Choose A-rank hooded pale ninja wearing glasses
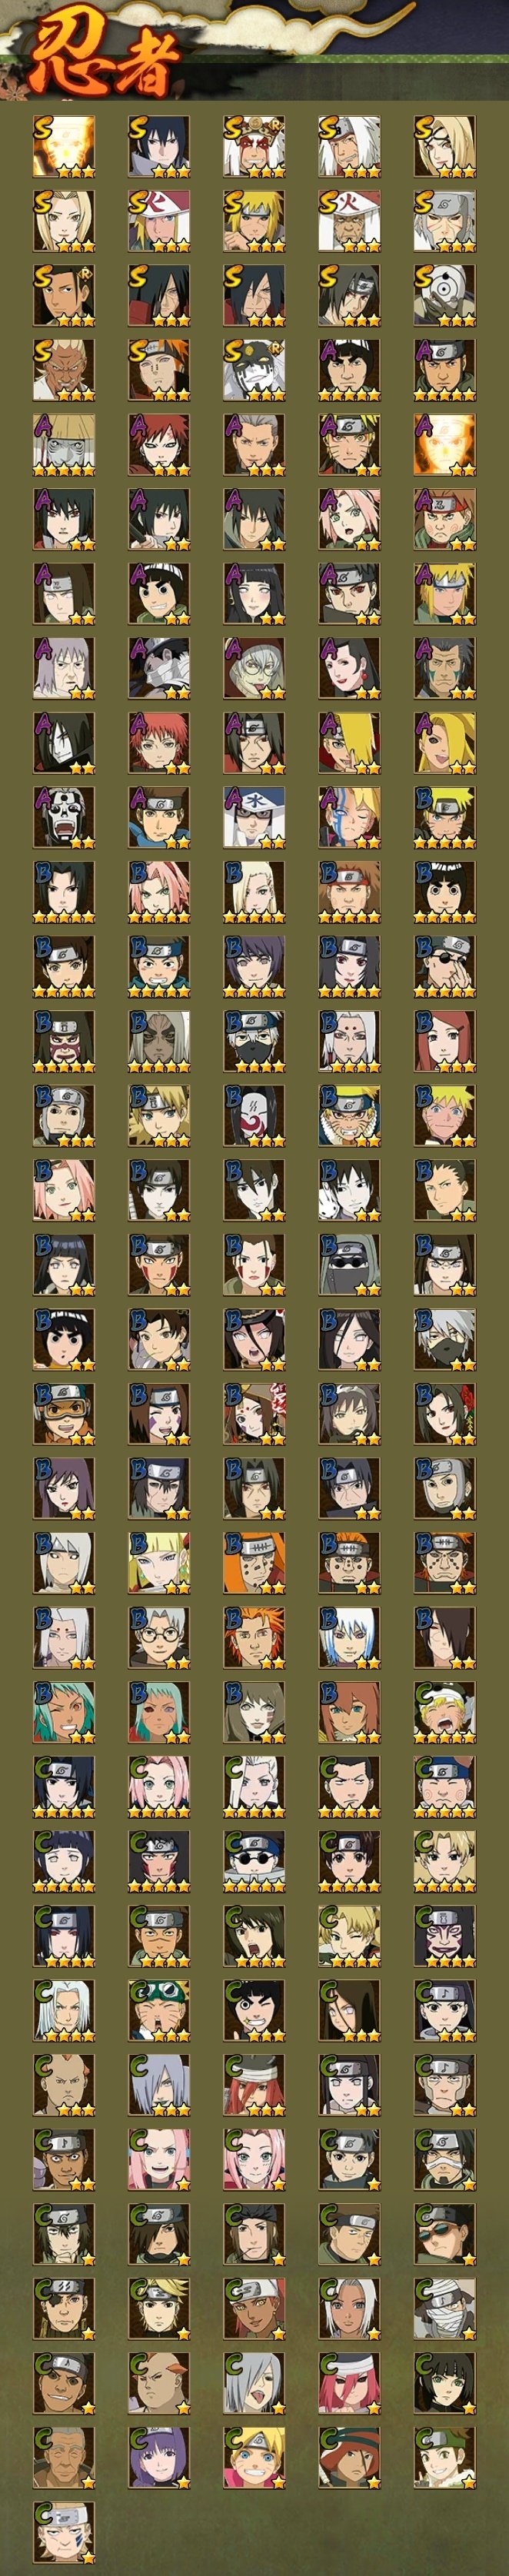509x2576 pixels. tap(254, 668)
